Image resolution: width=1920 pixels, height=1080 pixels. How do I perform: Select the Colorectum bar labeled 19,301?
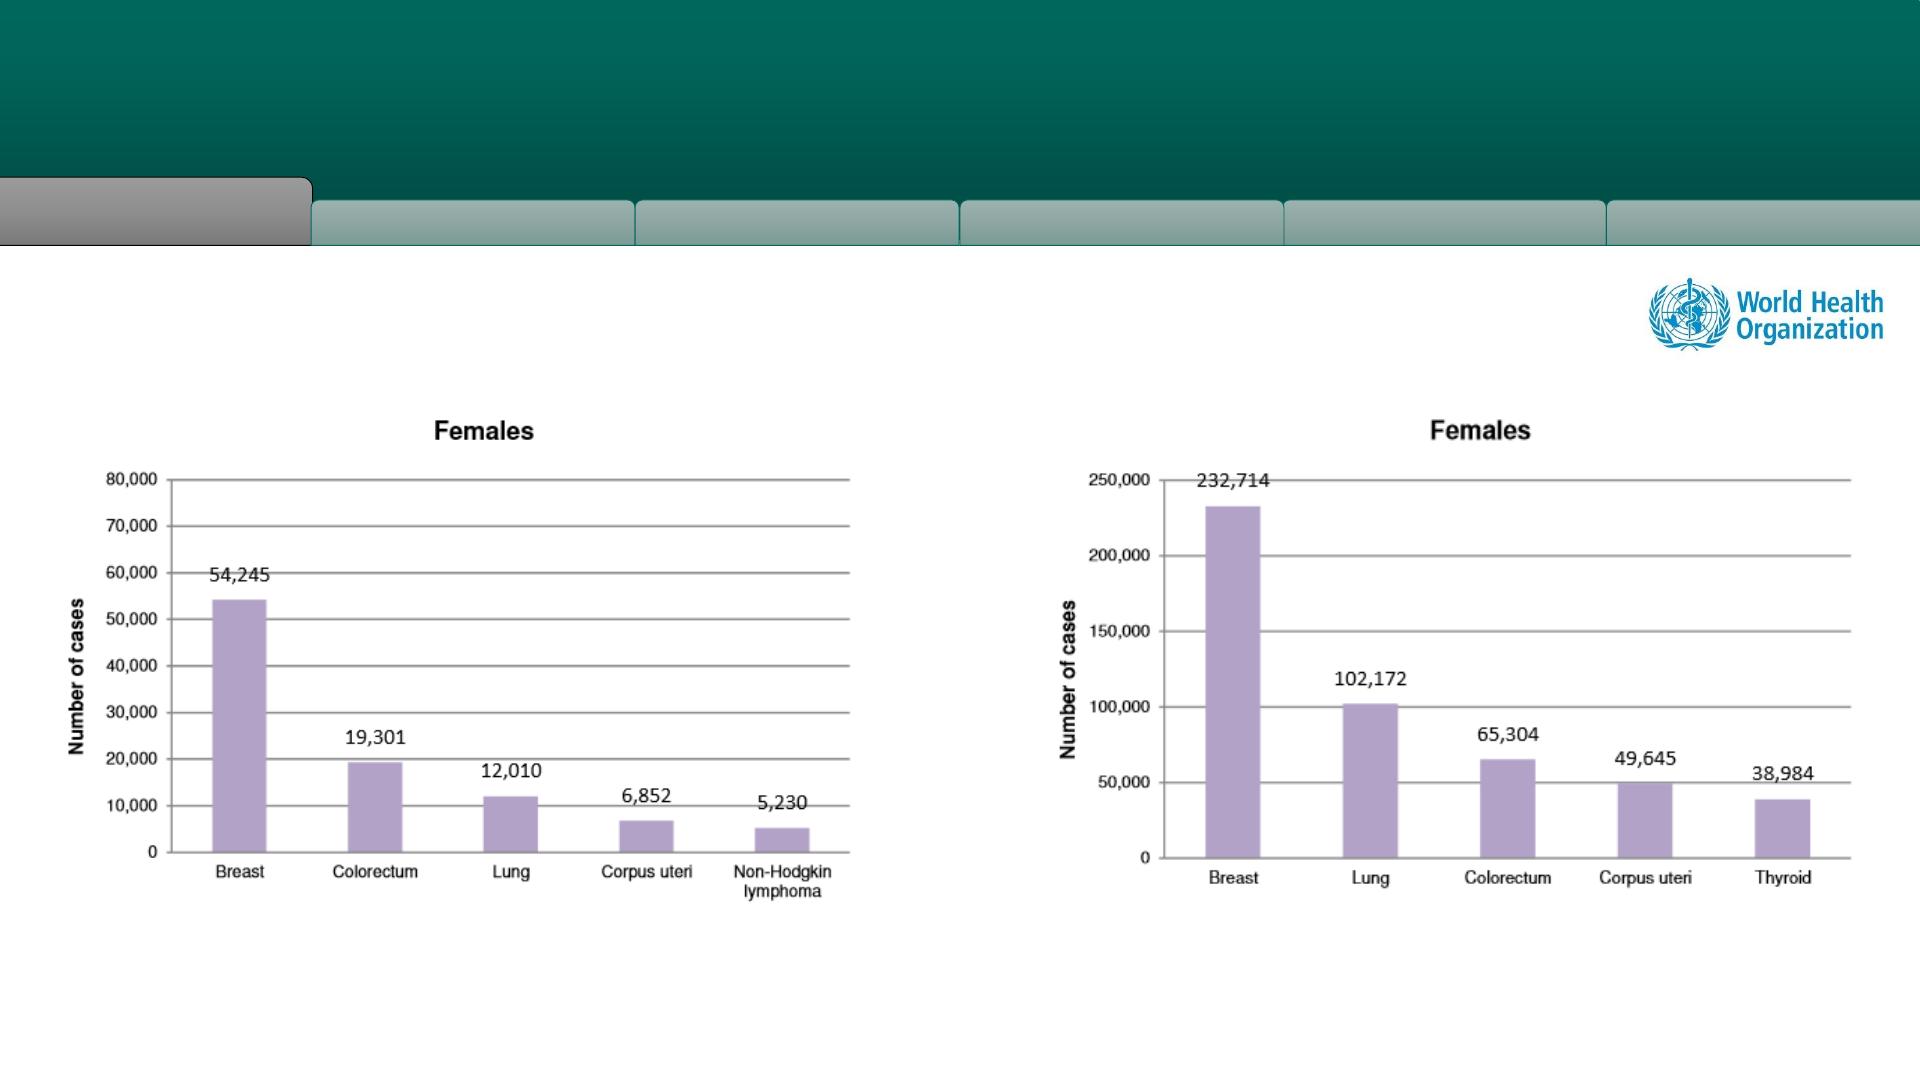[x=375, y=807]
